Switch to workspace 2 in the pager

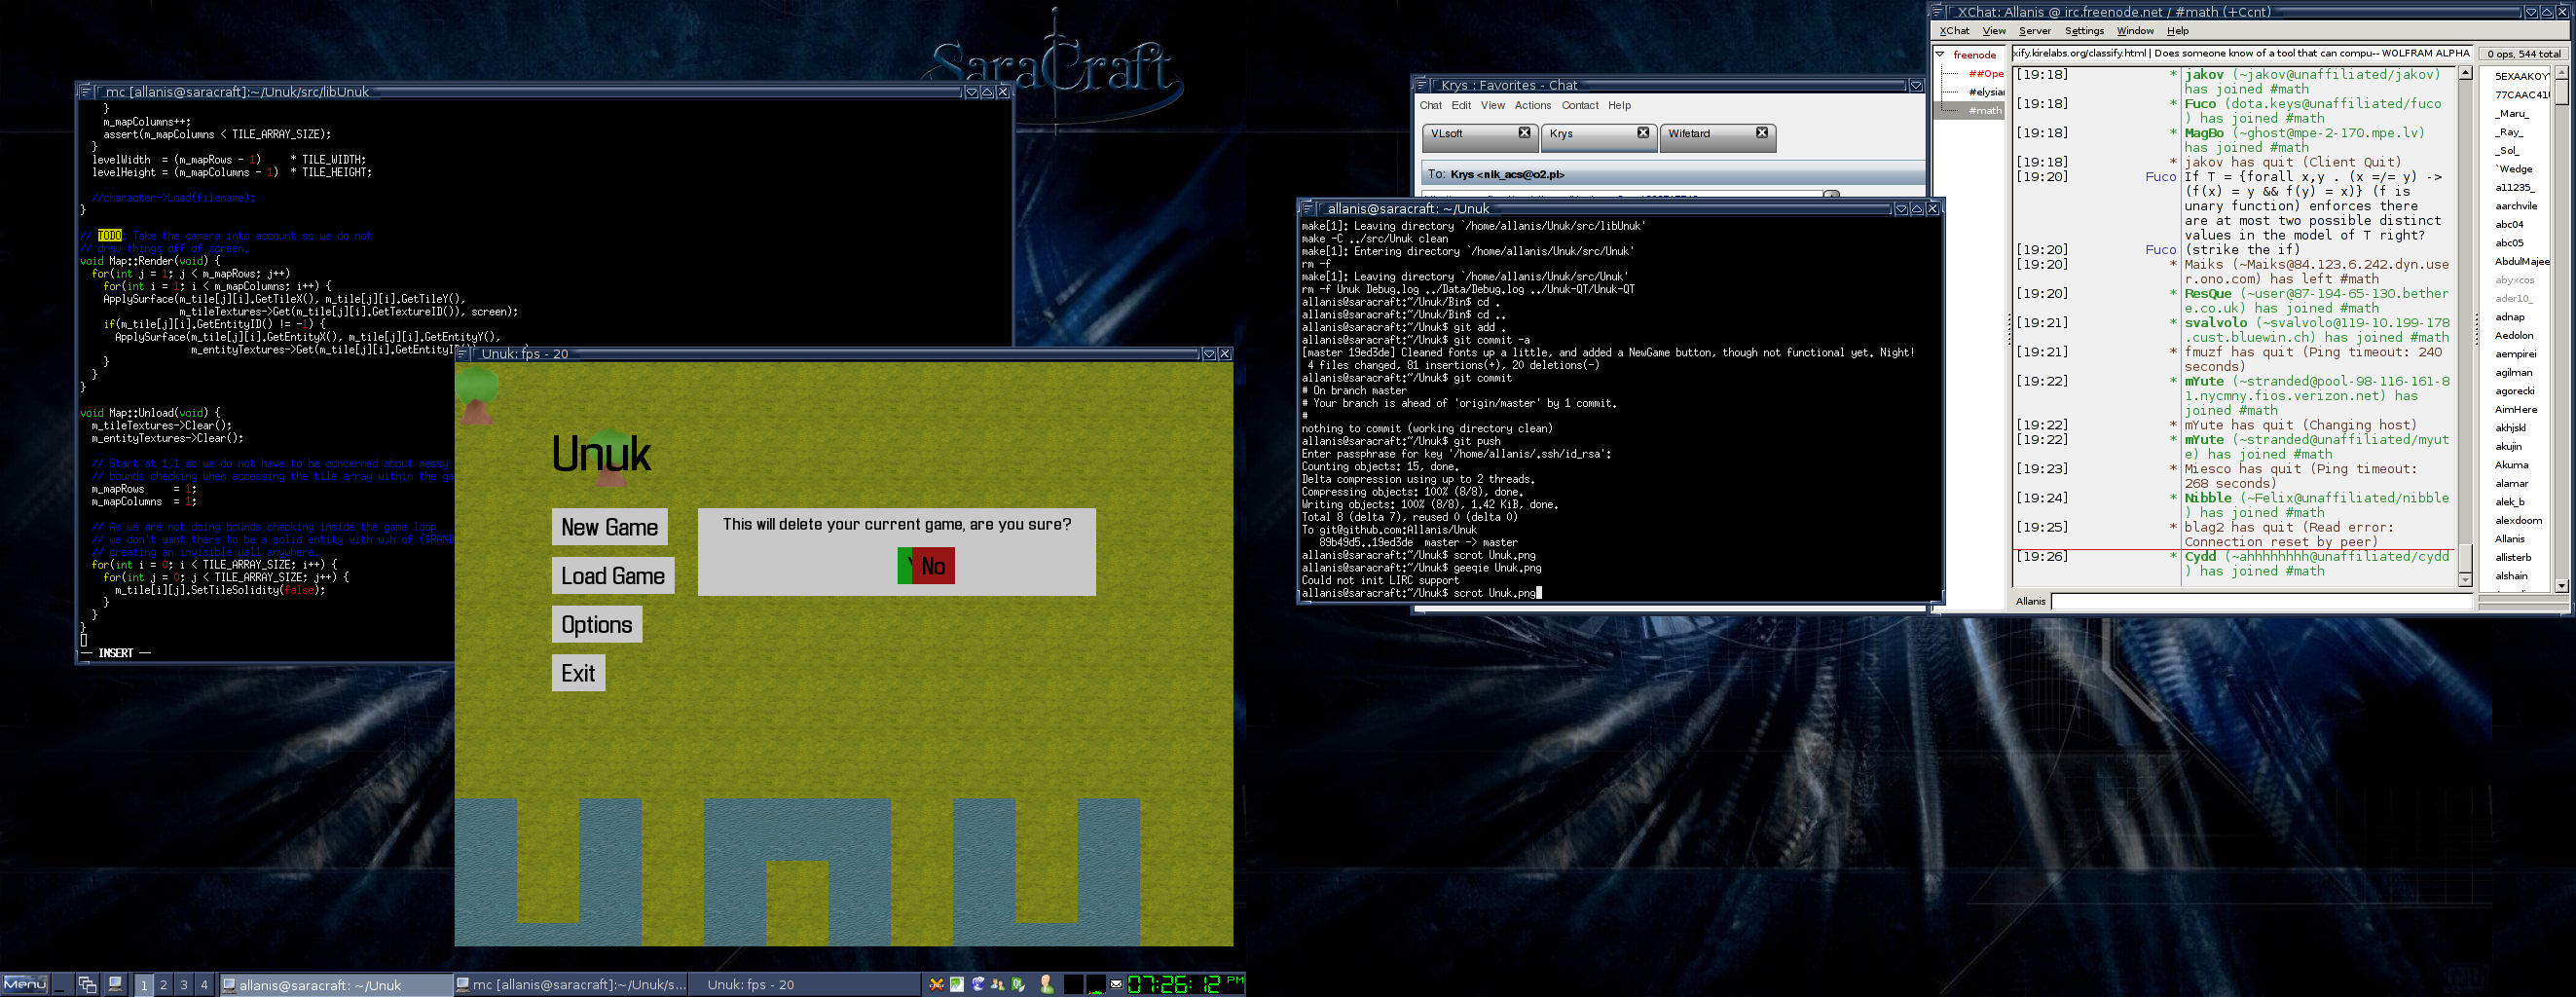[164, 985]
